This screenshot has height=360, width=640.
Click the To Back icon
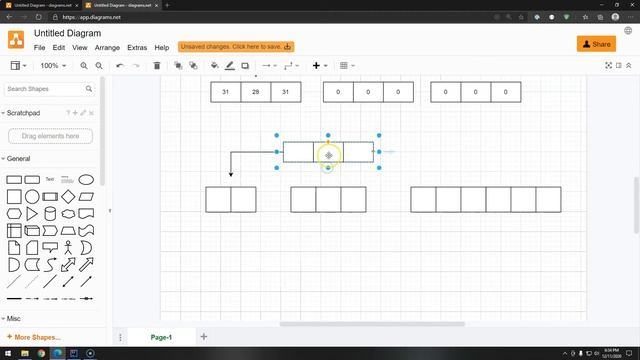point(193,66)
